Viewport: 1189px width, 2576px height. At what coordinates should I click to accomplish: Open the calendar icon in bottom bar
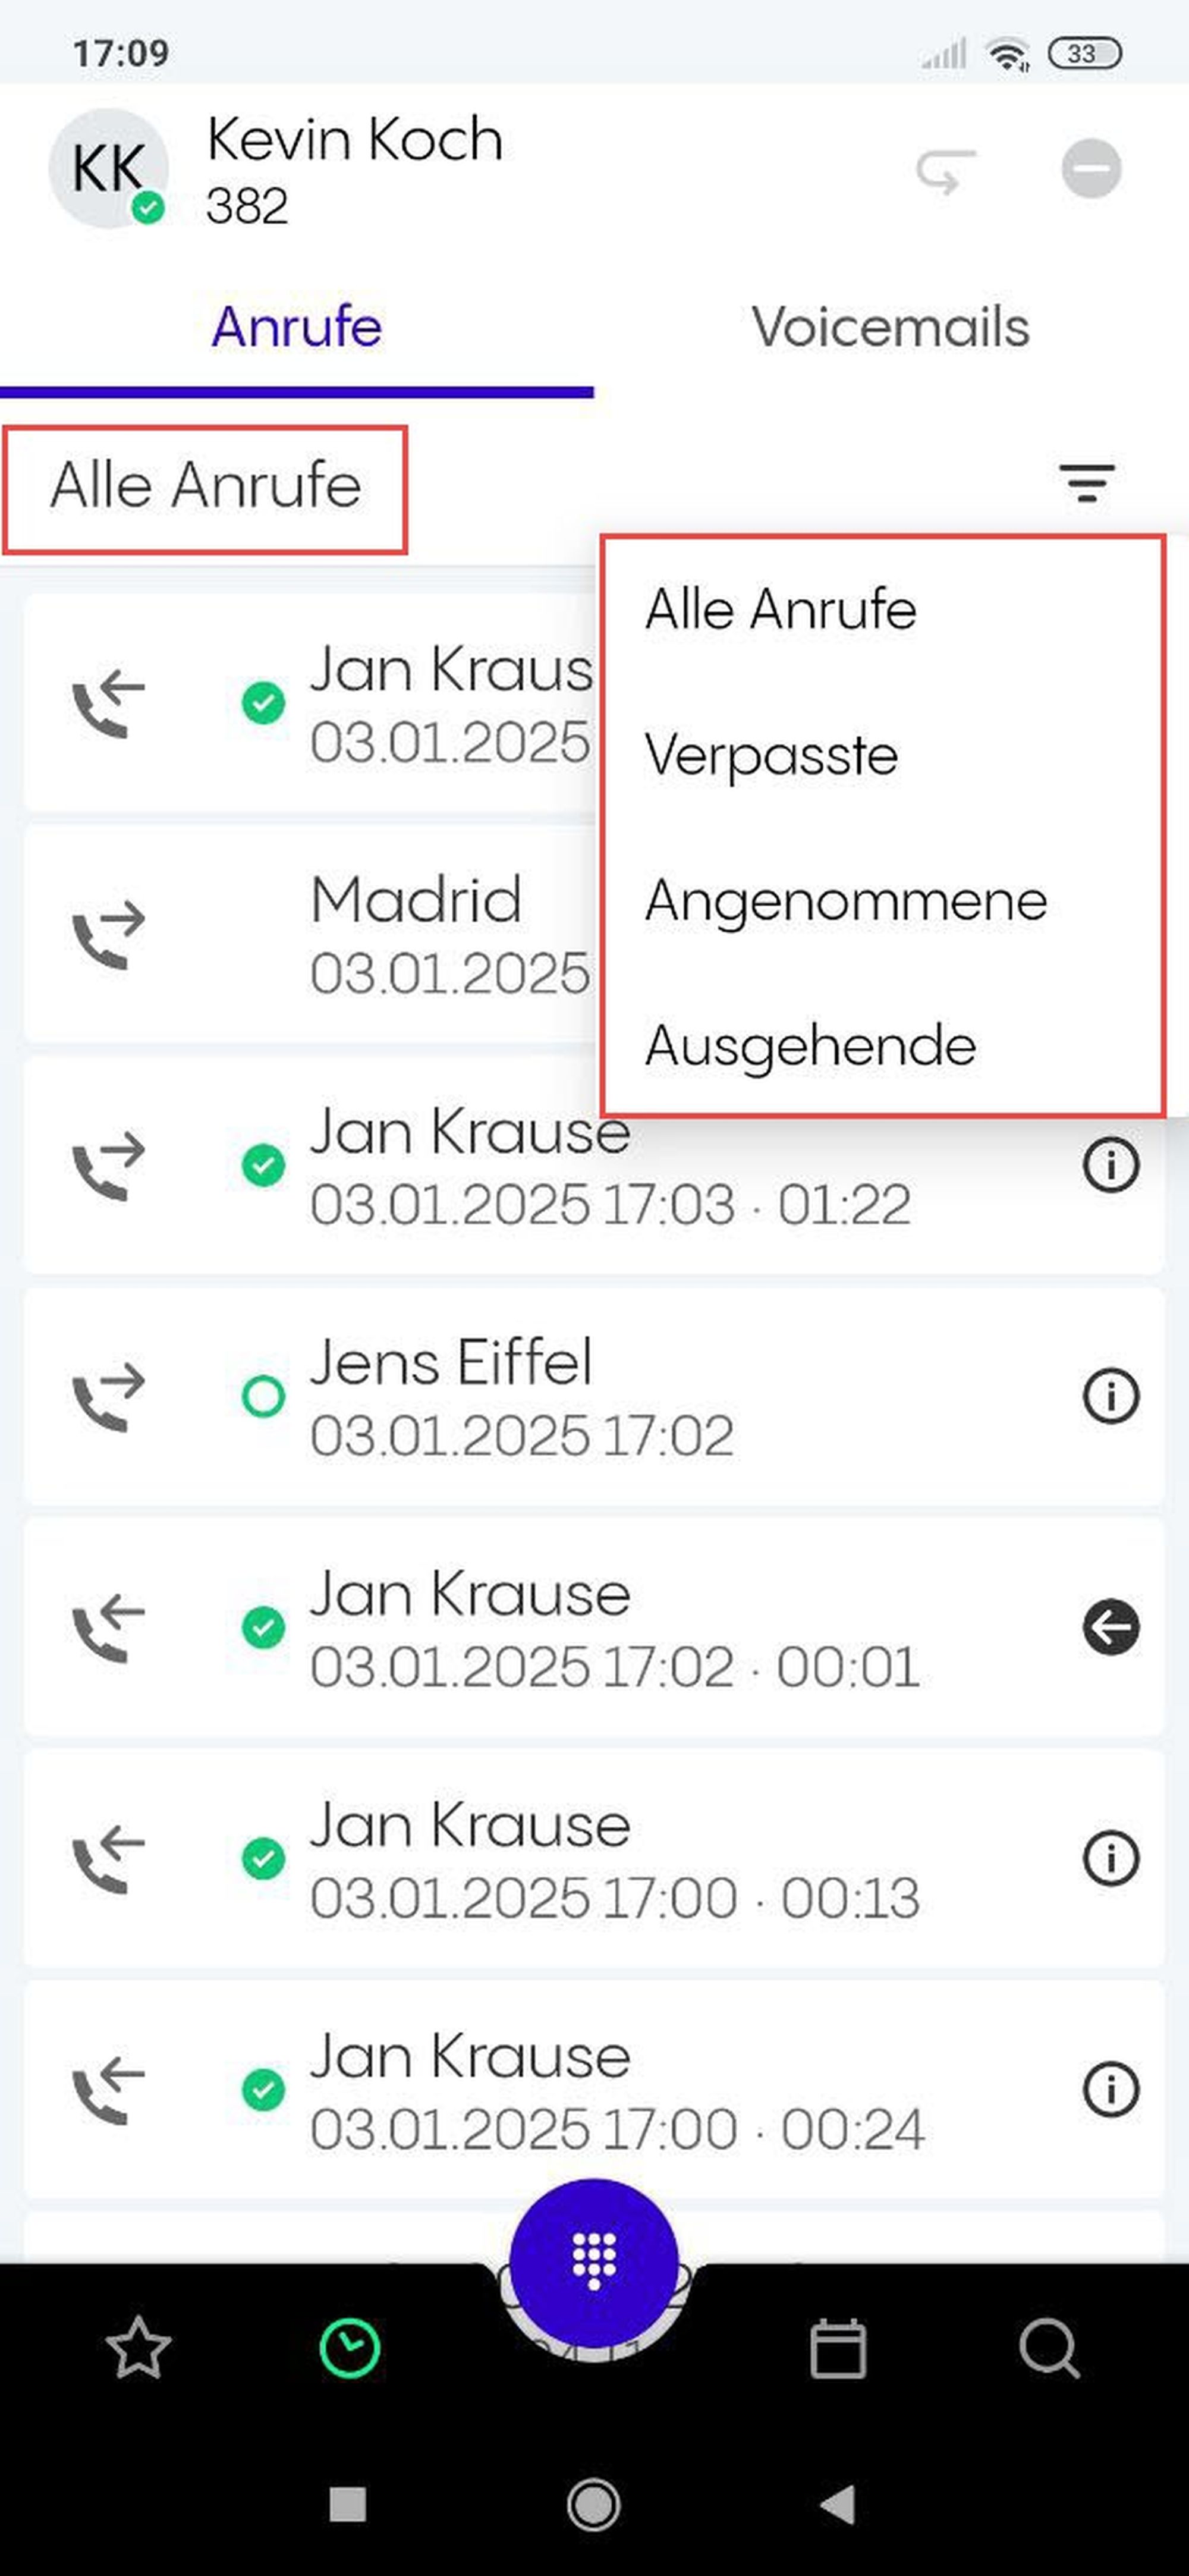point(837,2348)
